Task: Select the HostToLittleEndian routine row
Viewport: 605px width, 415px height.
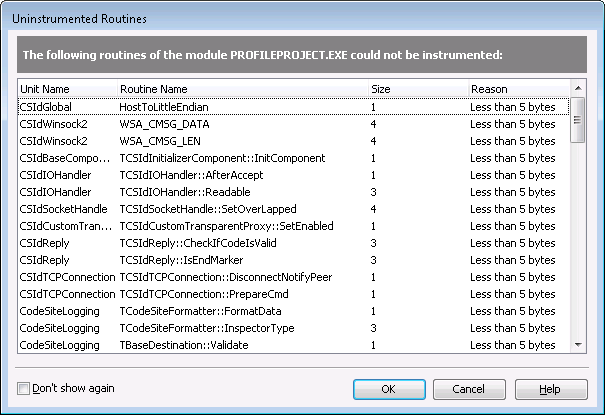Action: pyautogui.click(x=294, y=107)
